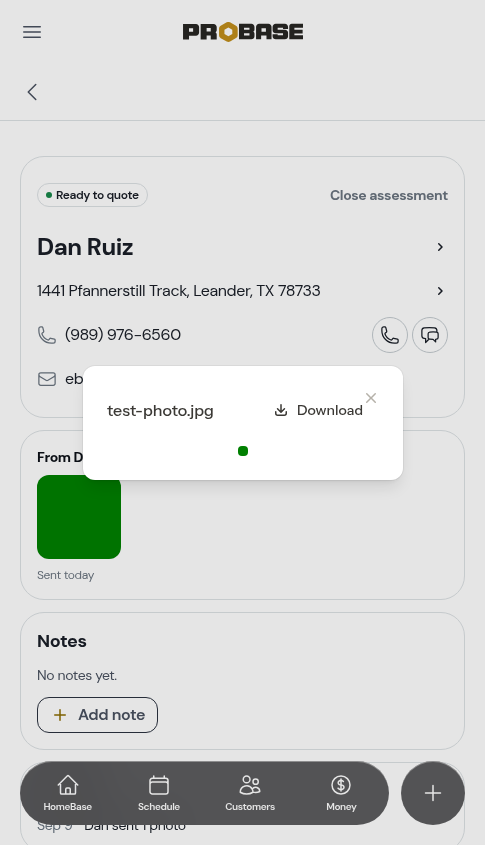This screenshot has width=500, height=845.
Task: Click the address 1441 Pfannerstill Track
Action: pyautogui.click(x=178, y=291)
